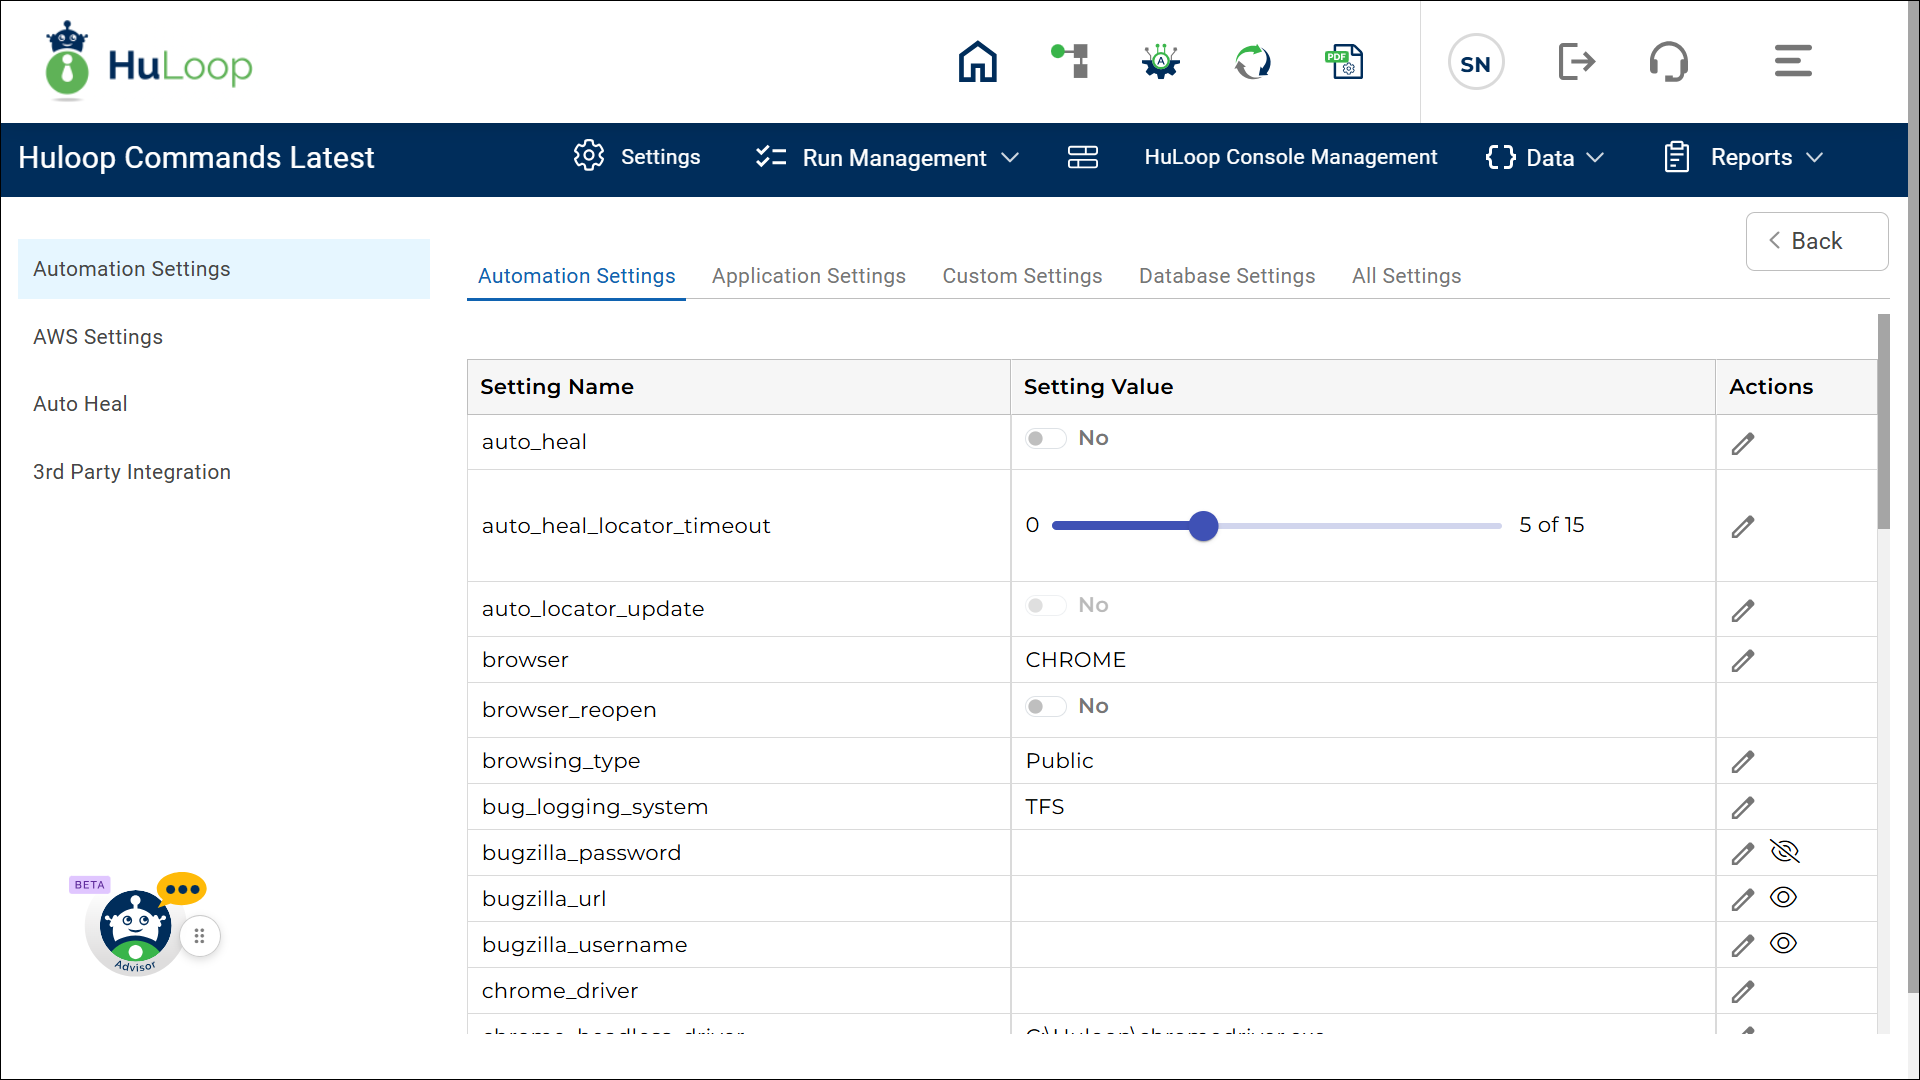
Task: Click the automation bug gear icon
Action: (x=1161, y=62)
